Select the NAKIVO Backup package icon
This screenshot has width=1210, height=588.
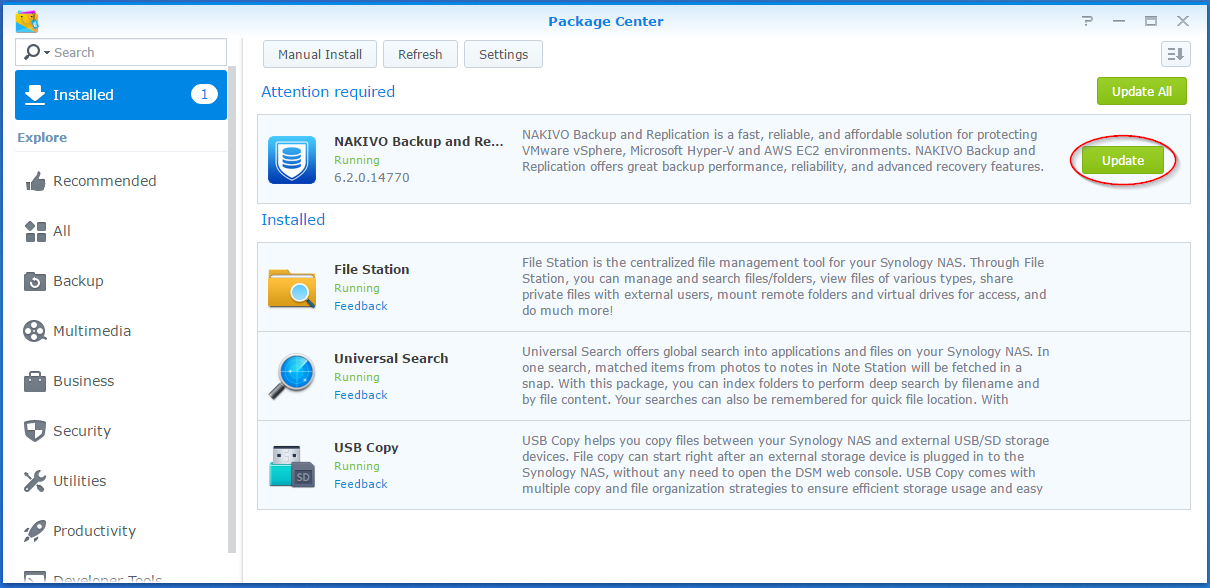click(290, 159)
